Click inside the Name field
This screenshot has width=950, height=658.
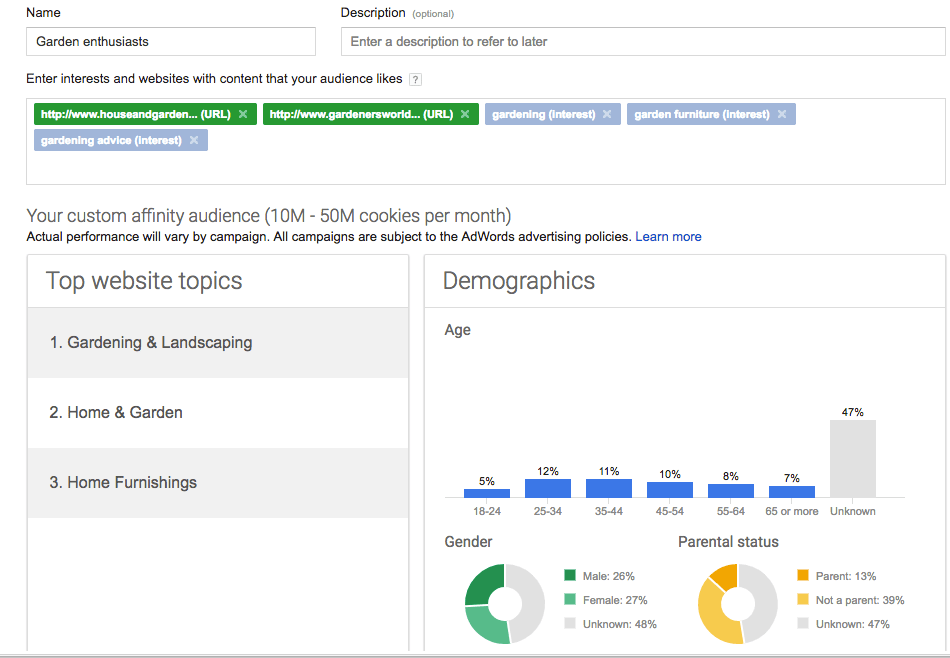[170, 41]
